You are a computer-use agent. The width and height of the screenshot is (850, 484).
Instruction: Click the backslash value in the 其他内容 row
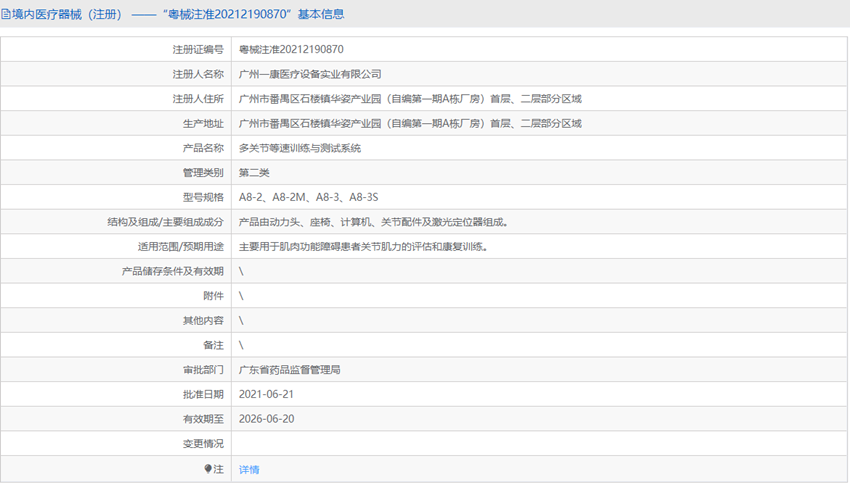pos(241,320)
